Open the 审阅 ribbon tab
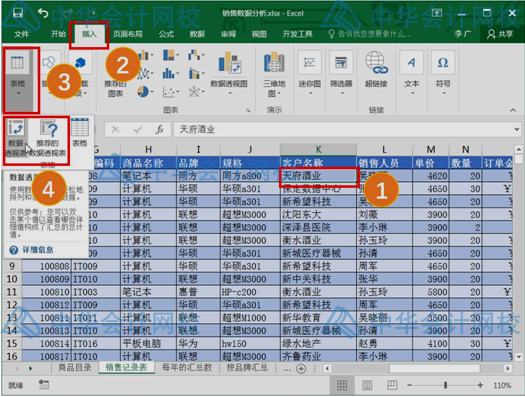Image resolution: width=525 pixels, height=397 pixels. click(x=228, y=34)
